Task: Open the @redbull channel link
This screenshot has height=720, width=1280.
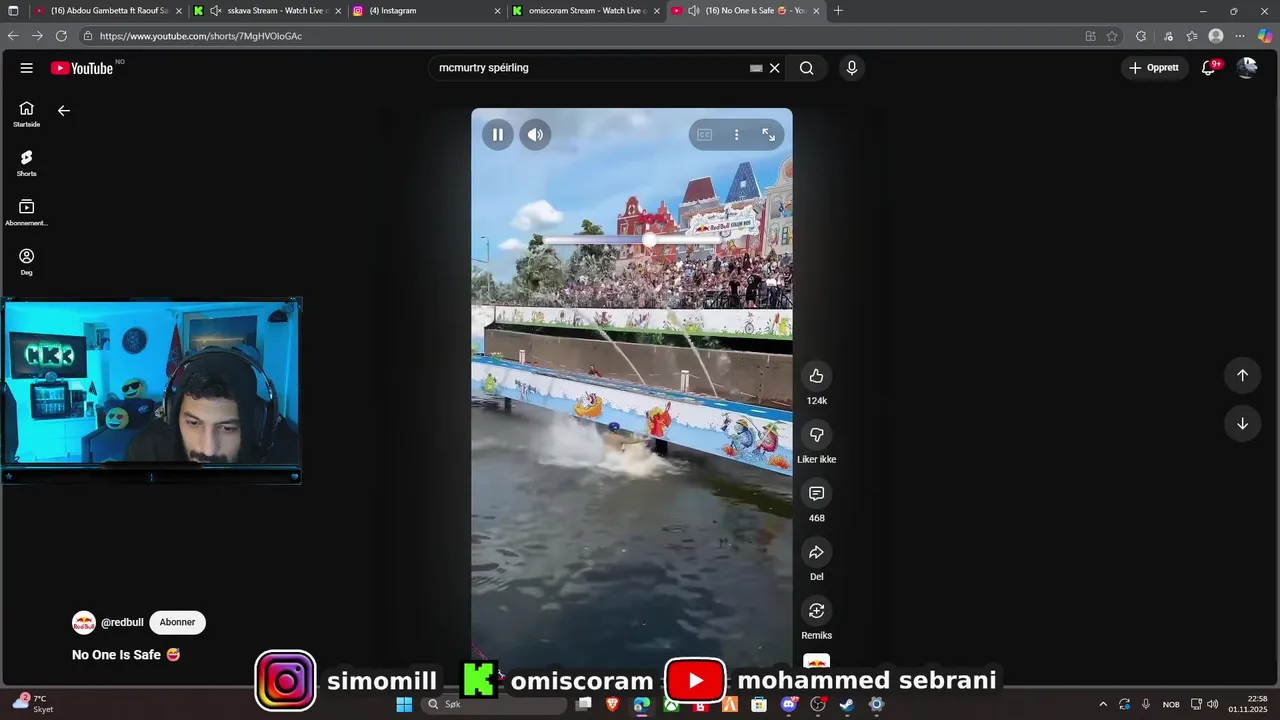Action: (x=122, y=622)
